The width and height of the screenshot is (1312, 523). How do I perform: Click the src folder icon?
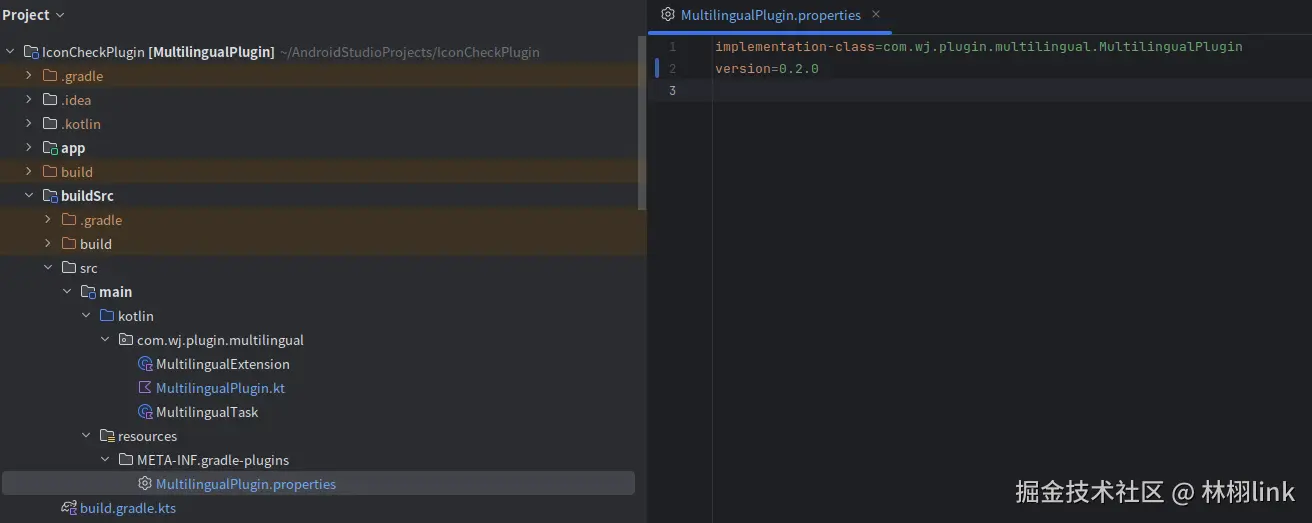69,268
